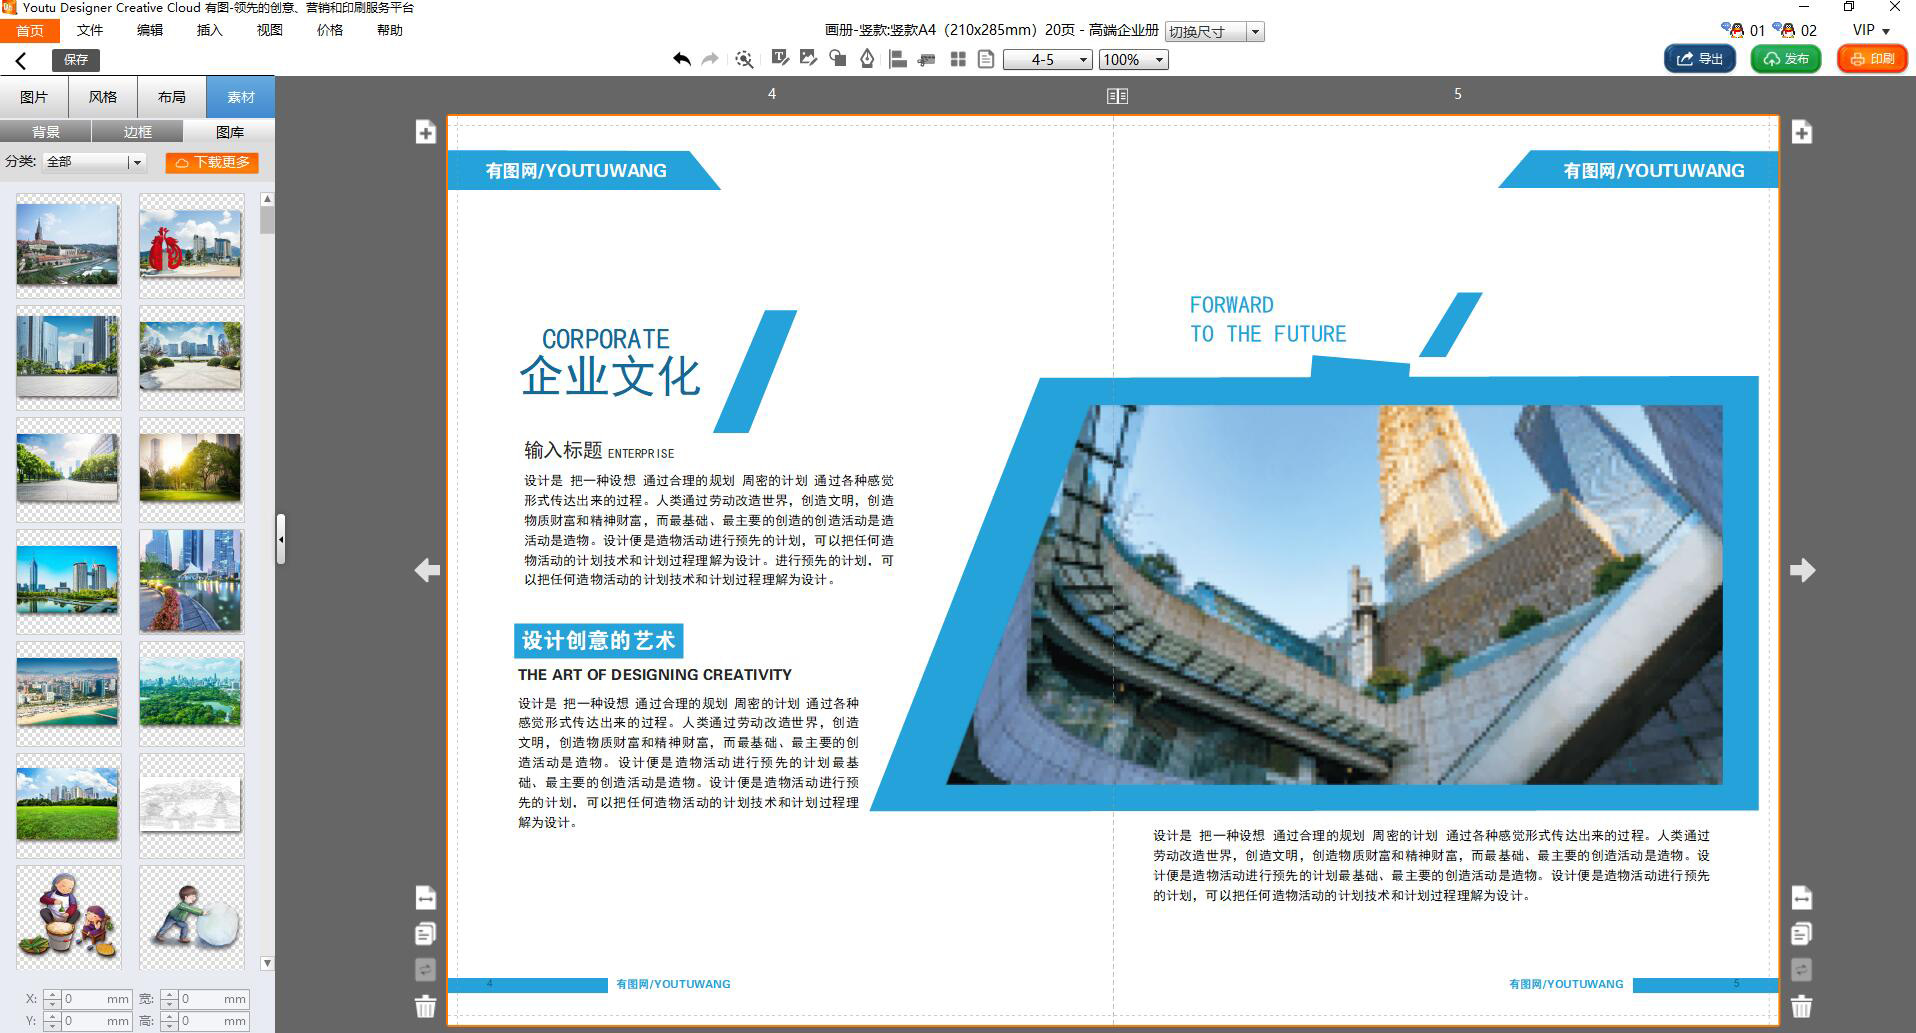Switch to the 布局 tab
The height and width of the screenshot is (1033, 1916).
pyautogui.click(x=172, y=97)
